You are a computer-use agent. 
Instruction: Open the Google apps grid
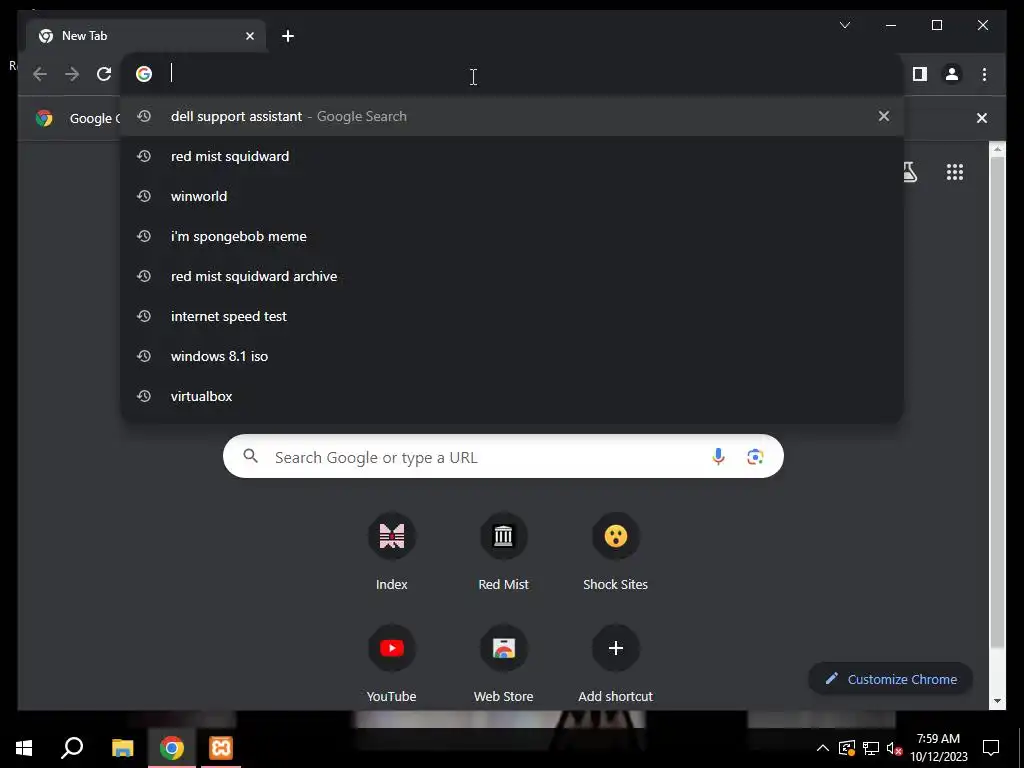955,172
